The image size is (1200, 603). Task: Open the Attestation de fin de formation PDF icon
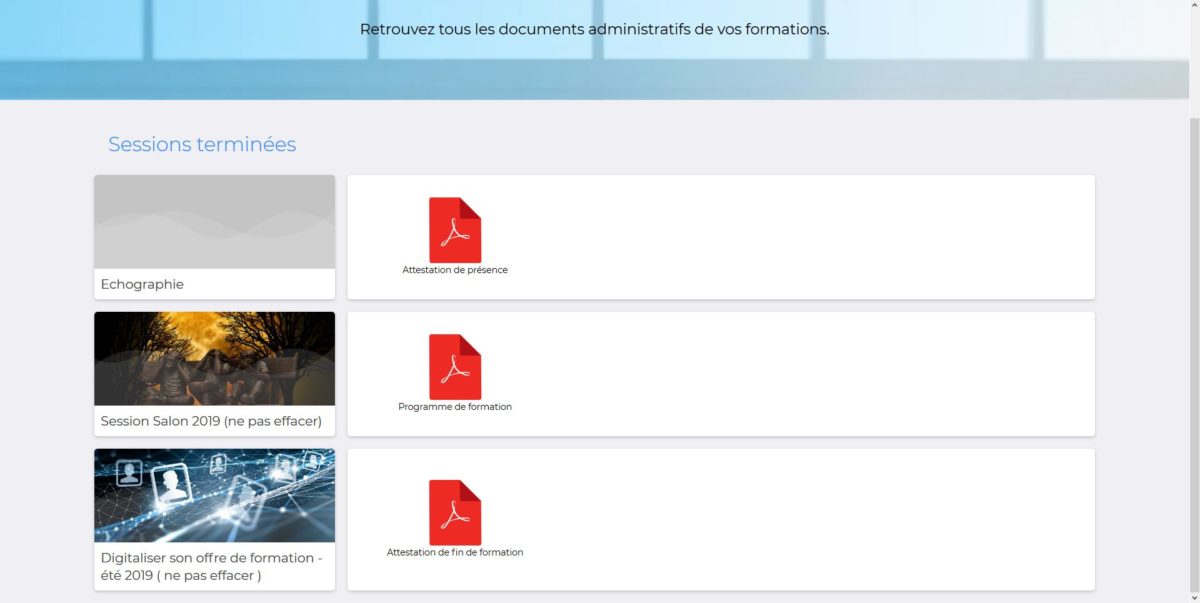click(x=455, y=512)
